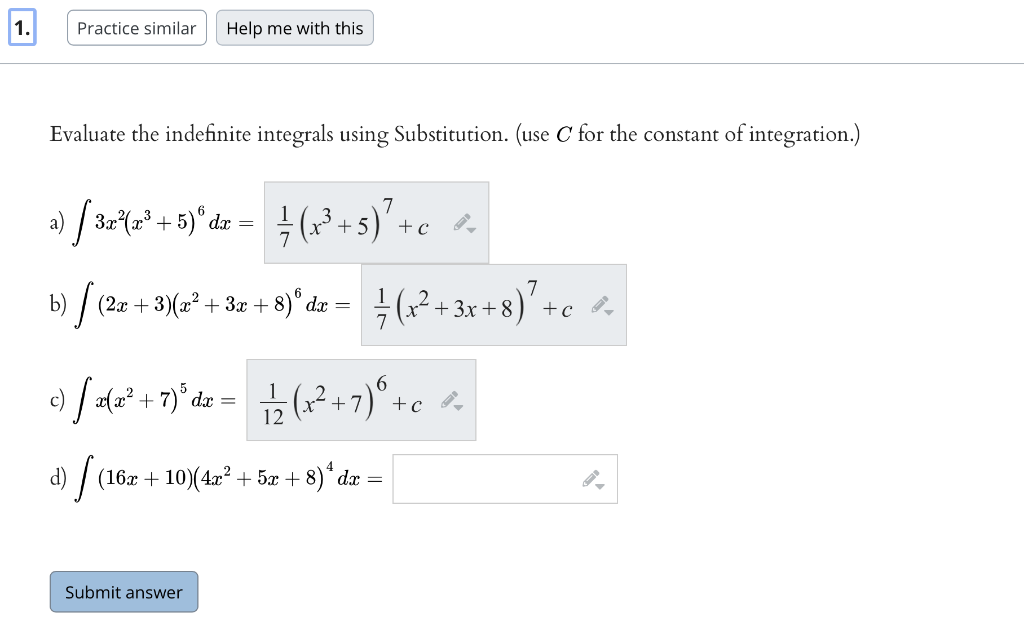Image resolution: width=1024 pixels, height=630 pixels.
Task: Expand the small arrow beside part c's pencil
Action: pyautogui.click(x=458, y=406)
